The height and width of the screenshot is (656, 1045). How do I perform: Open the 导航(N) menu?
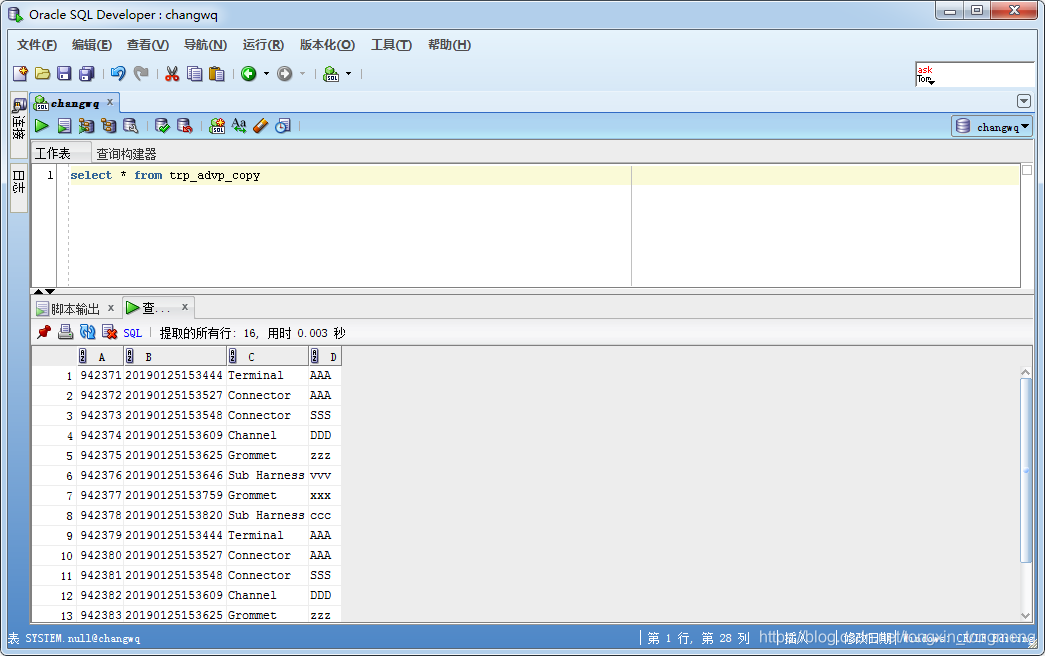[205, 45]
